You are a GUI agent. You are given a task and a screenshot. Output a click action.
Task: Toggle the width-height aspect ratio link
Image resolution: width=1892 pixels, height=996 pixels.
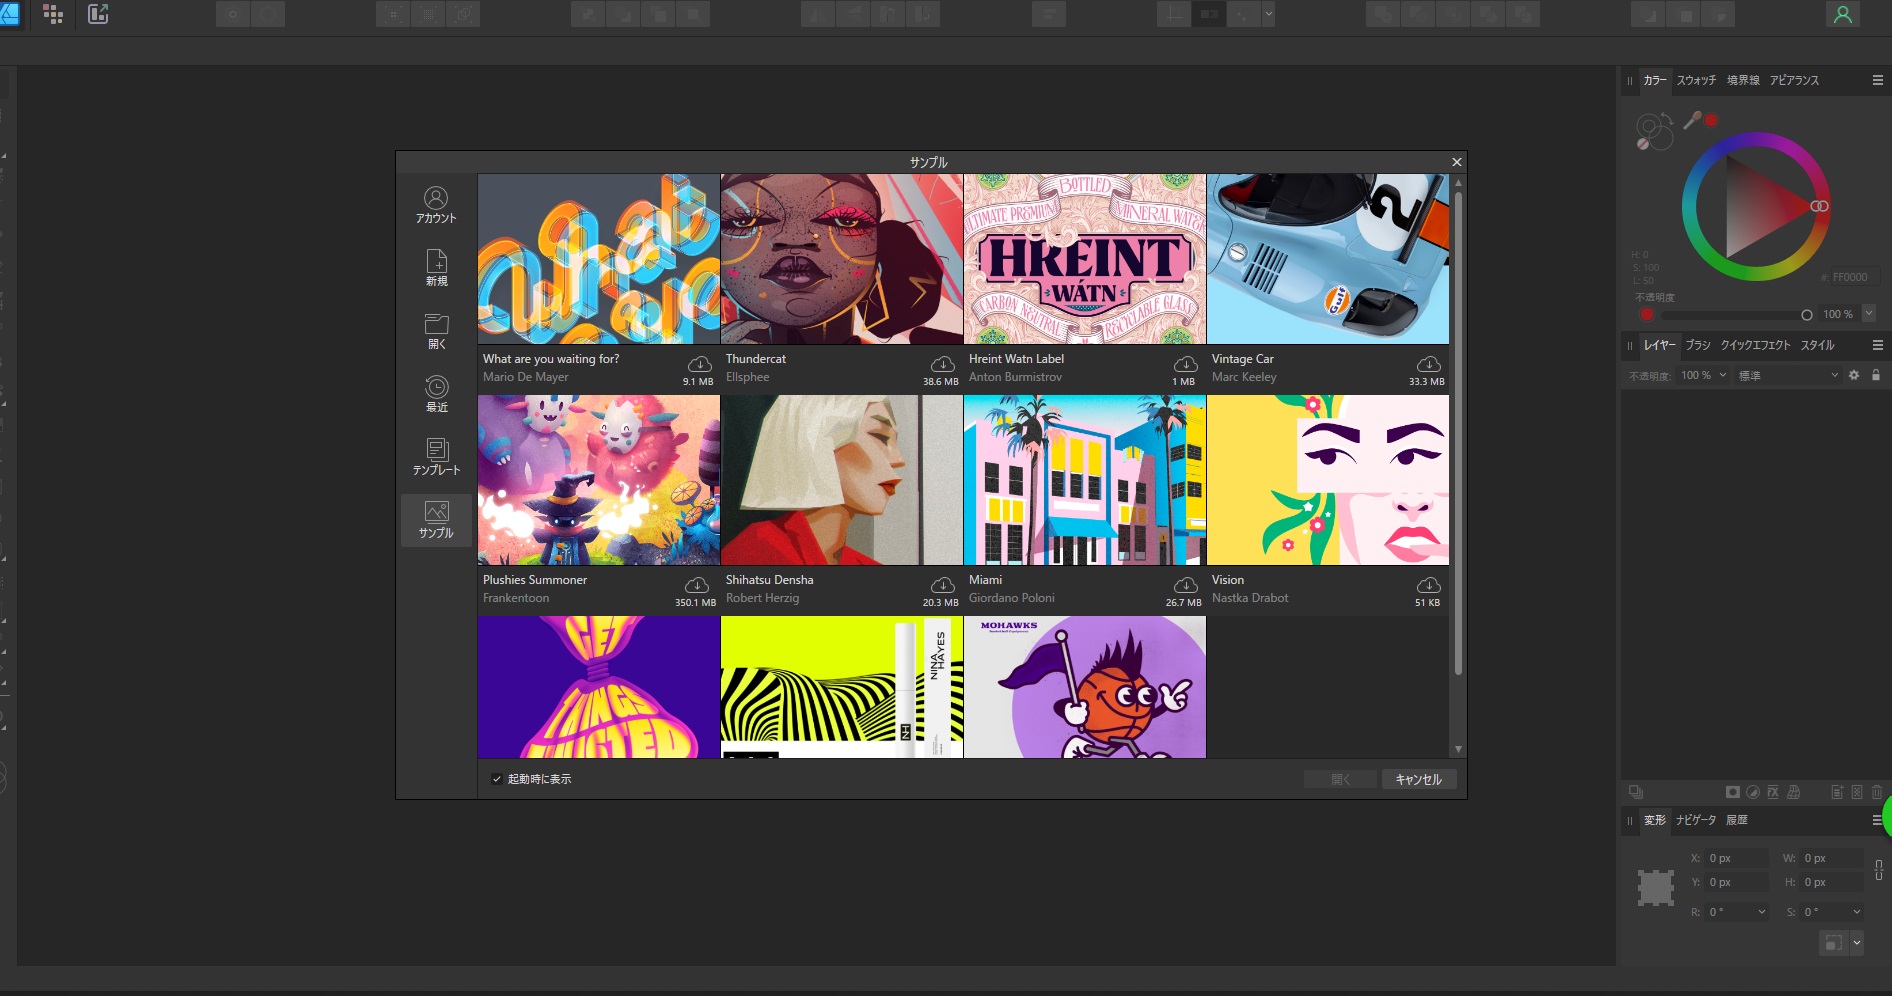click(1878, 870)
